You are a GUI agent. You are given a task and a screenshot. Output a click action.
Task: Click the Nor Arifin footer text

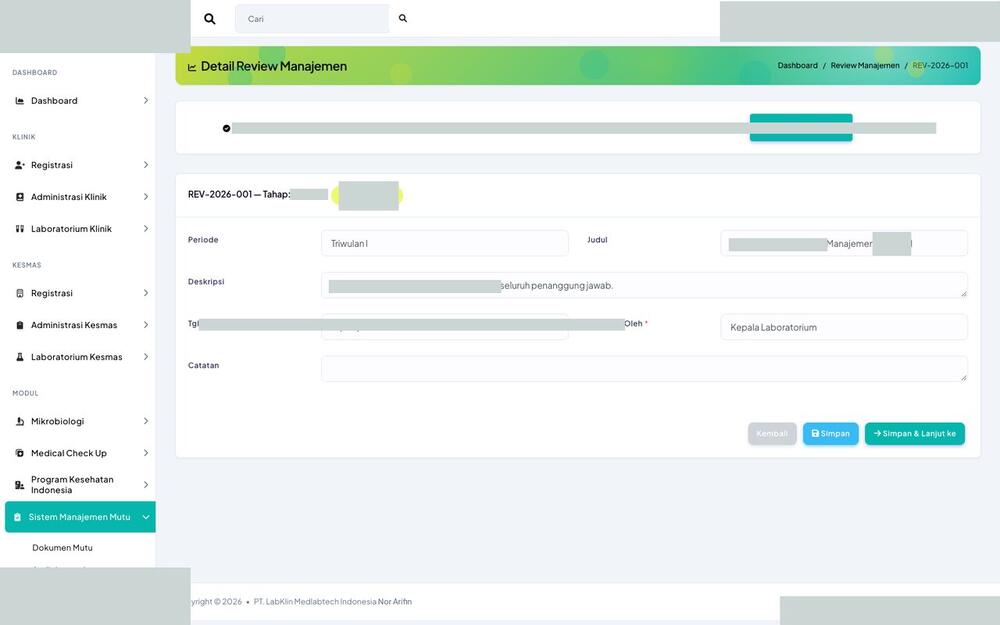click(395, 601)
